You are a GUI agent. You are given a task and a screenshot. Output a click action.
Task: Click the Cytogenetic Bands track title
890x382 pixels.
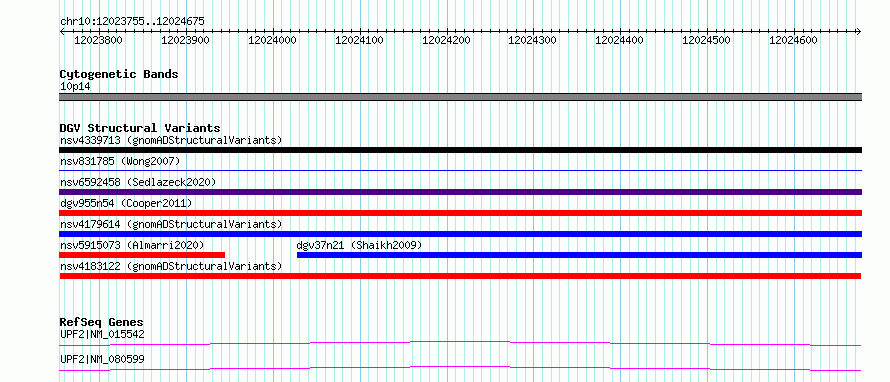click(119, 74)
